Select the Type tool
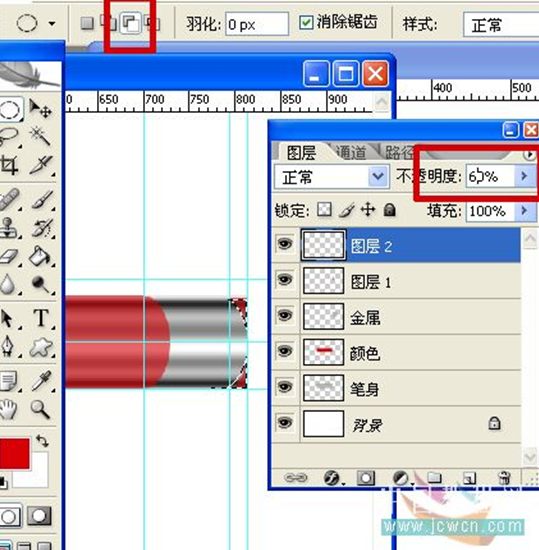The image size is (539, 550). pyautogui.click(x=41, y=318)
